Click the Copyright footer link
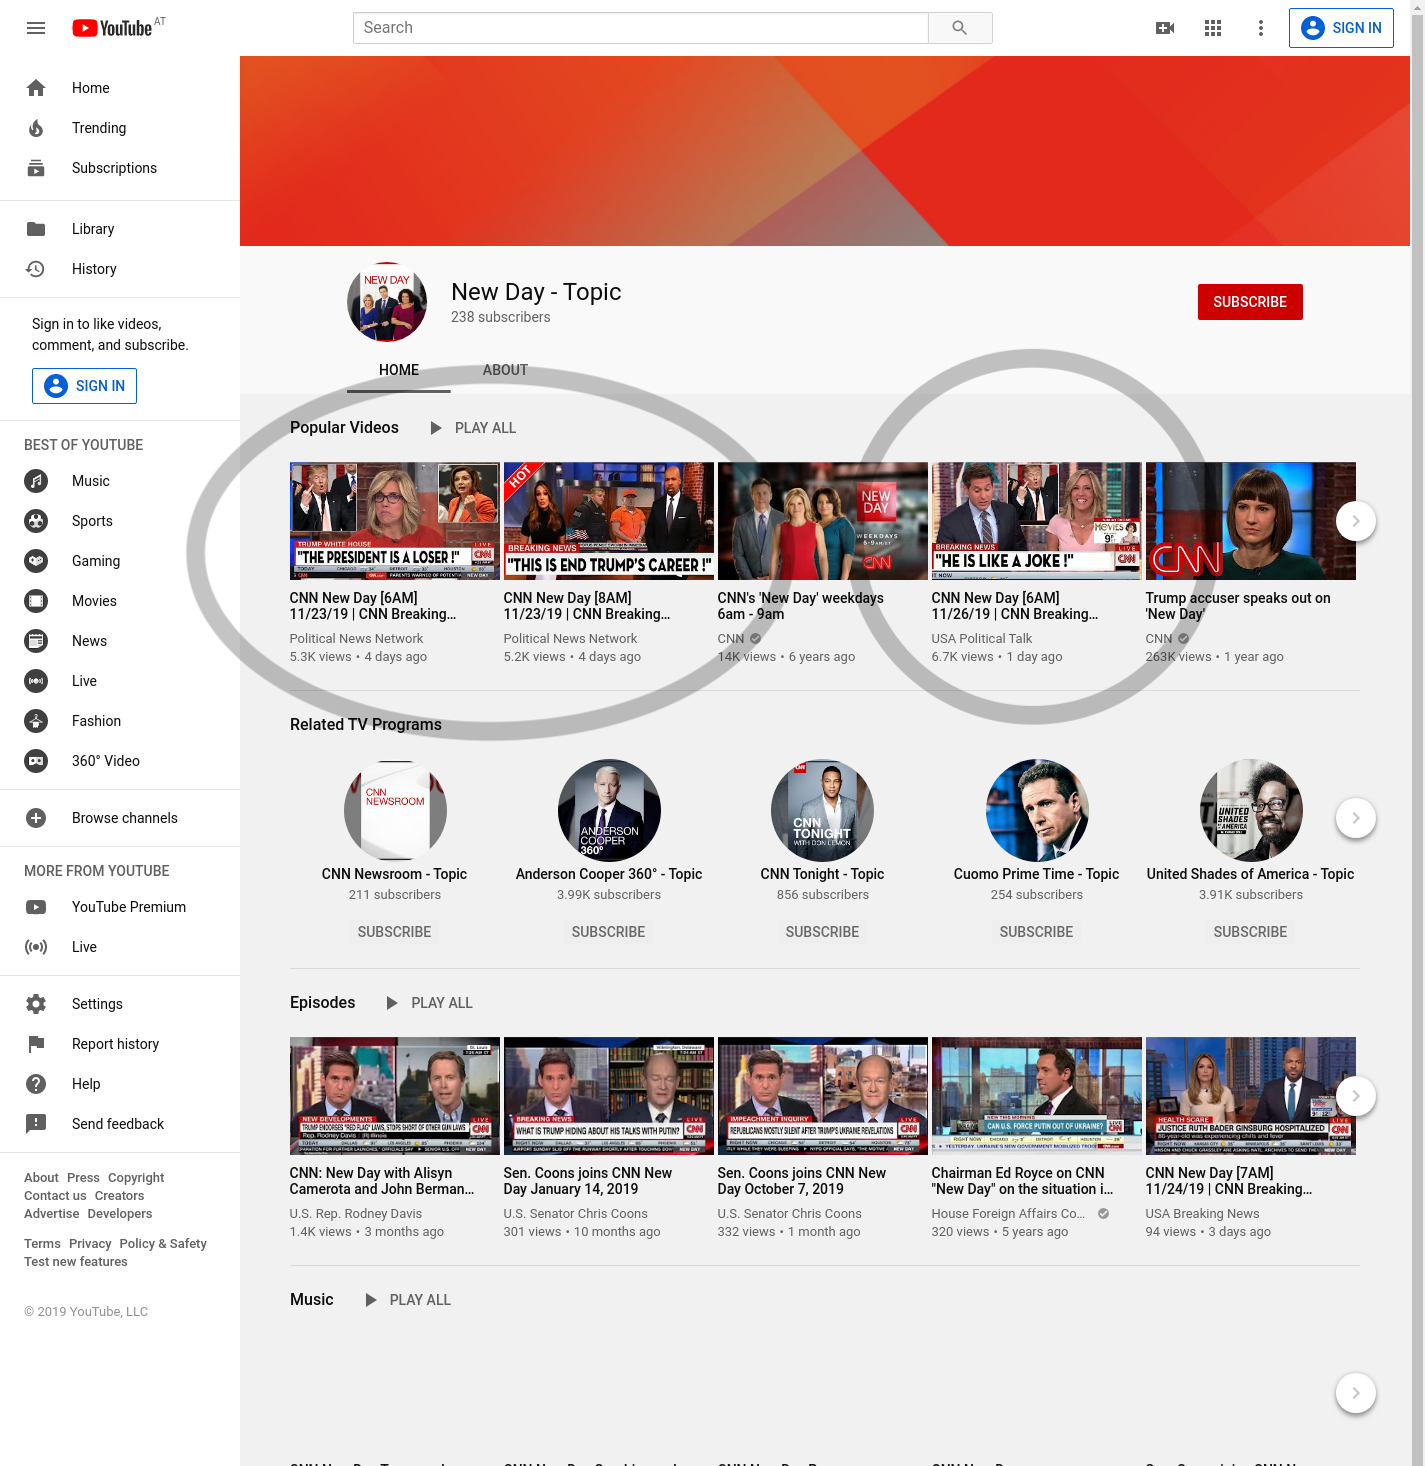This screenshot has width=1425, height=1466. click(x=136, y=1178)
